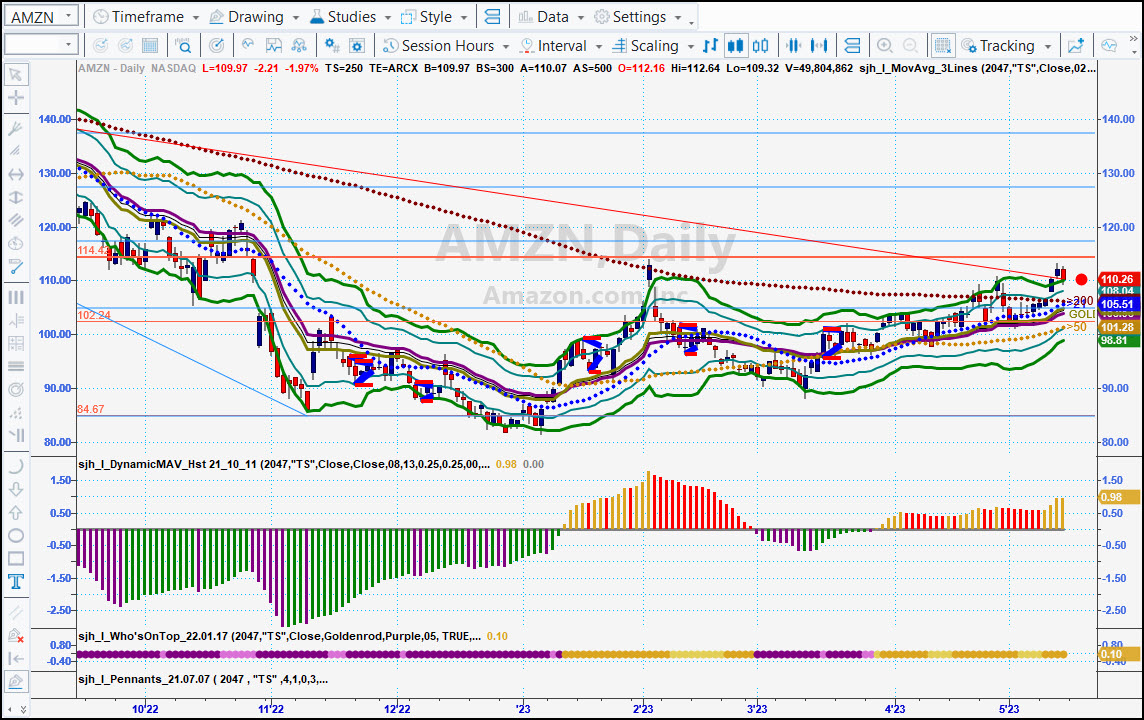This screenshot has height=720, width=1144.
Task: Click the OHLC bar chart style icon
Action: coord(710,46)
